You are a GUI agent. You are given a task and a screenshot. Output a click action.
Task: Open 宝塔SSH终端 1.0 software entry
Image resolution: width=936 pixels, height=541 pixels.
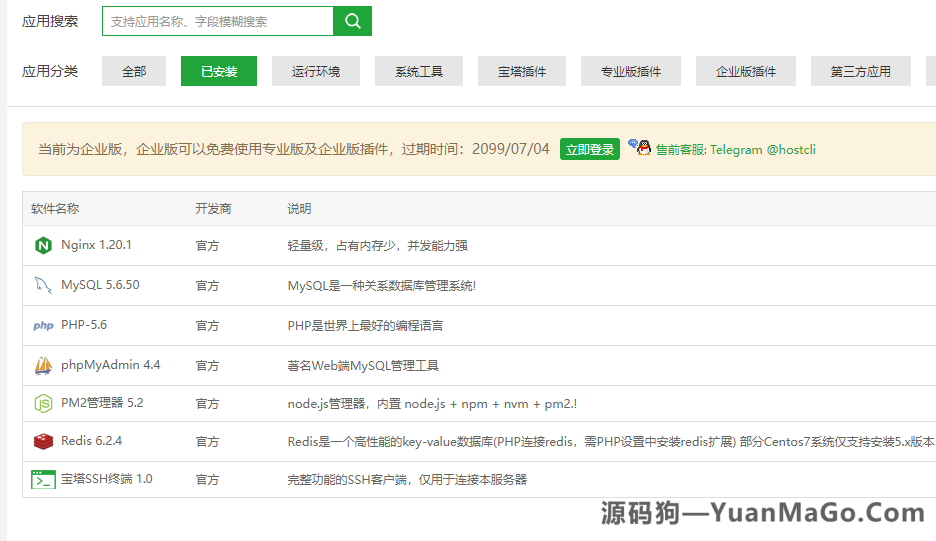pyautogui.click(x=107, y=479)
